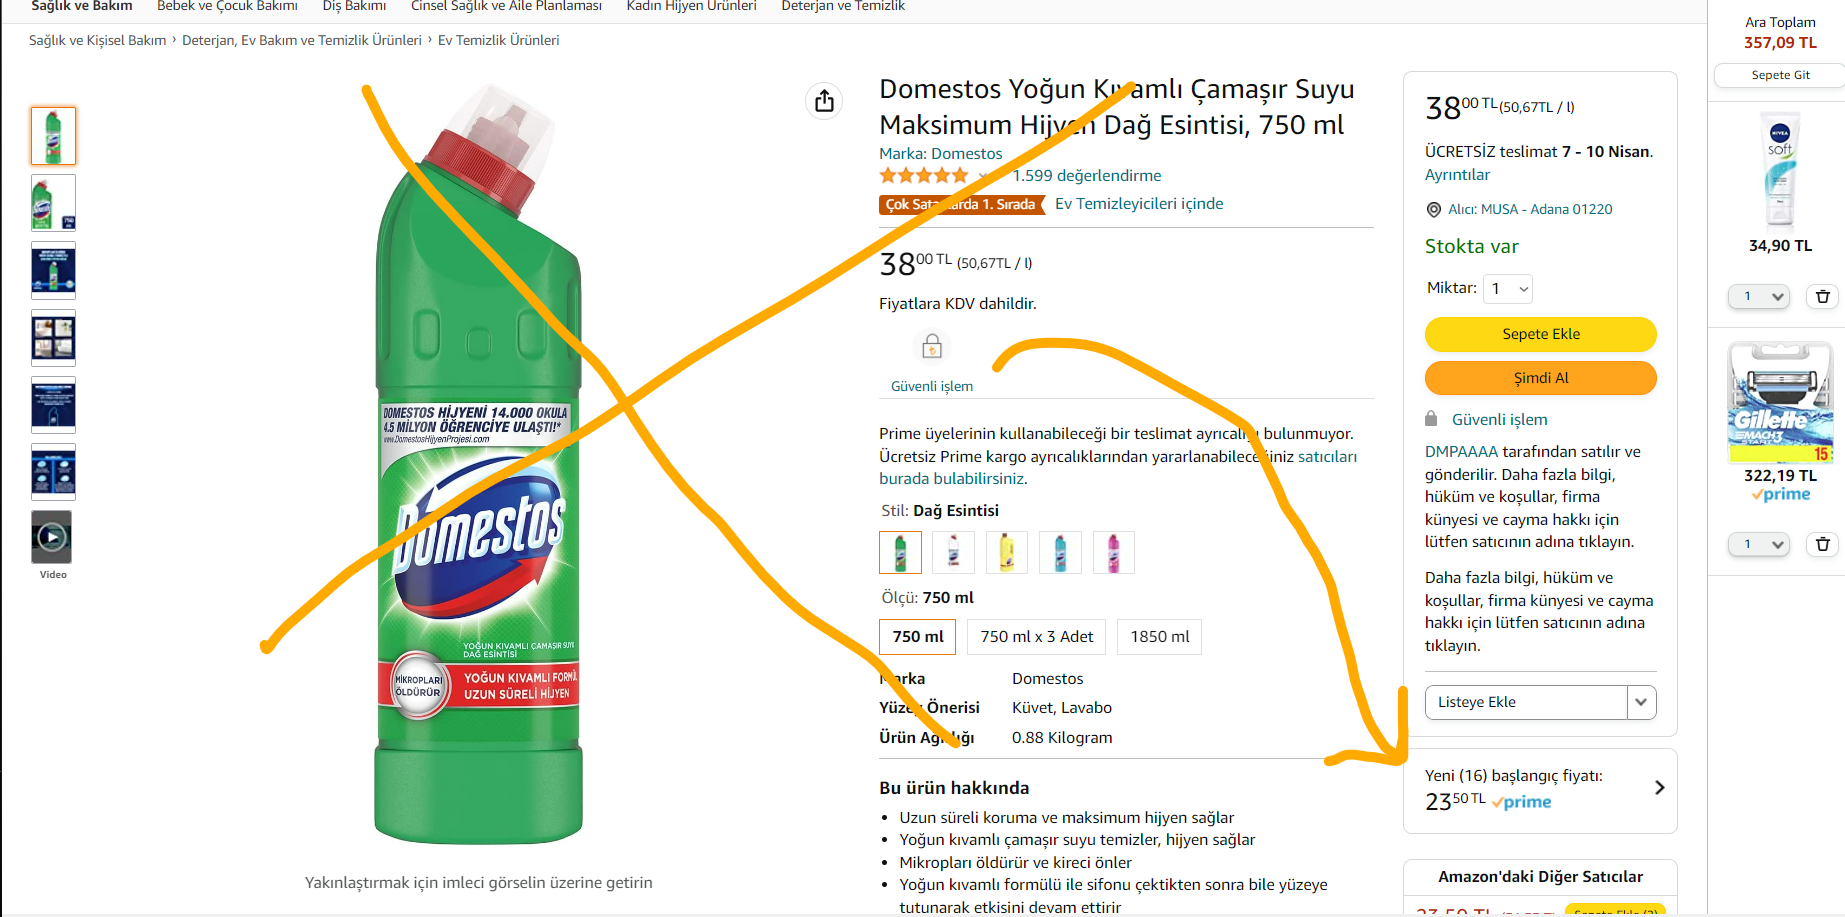Choose the 1850 ml size option
1845x917 pixels.
[1160, 637]
